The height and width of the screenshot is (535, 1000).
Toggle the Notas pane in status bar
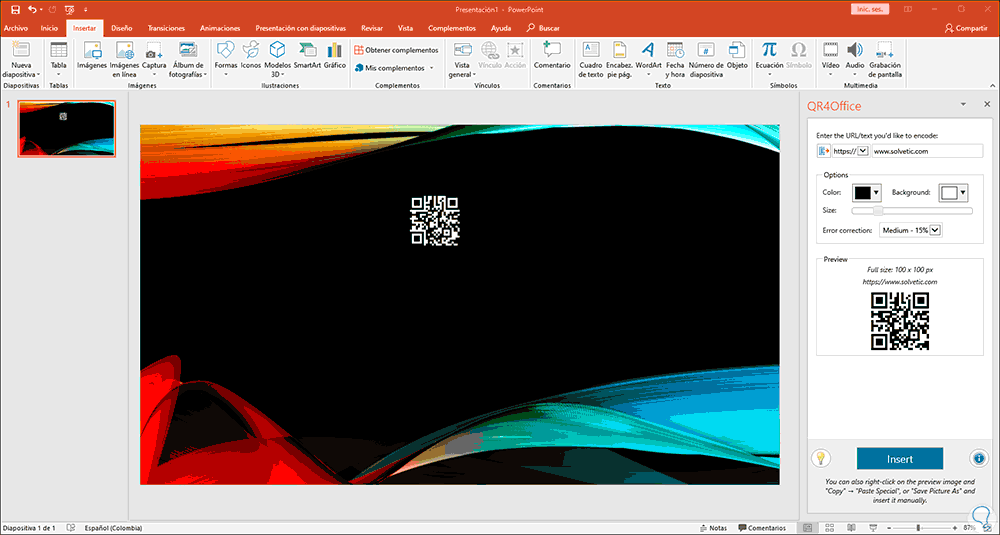tap(712, 527)
